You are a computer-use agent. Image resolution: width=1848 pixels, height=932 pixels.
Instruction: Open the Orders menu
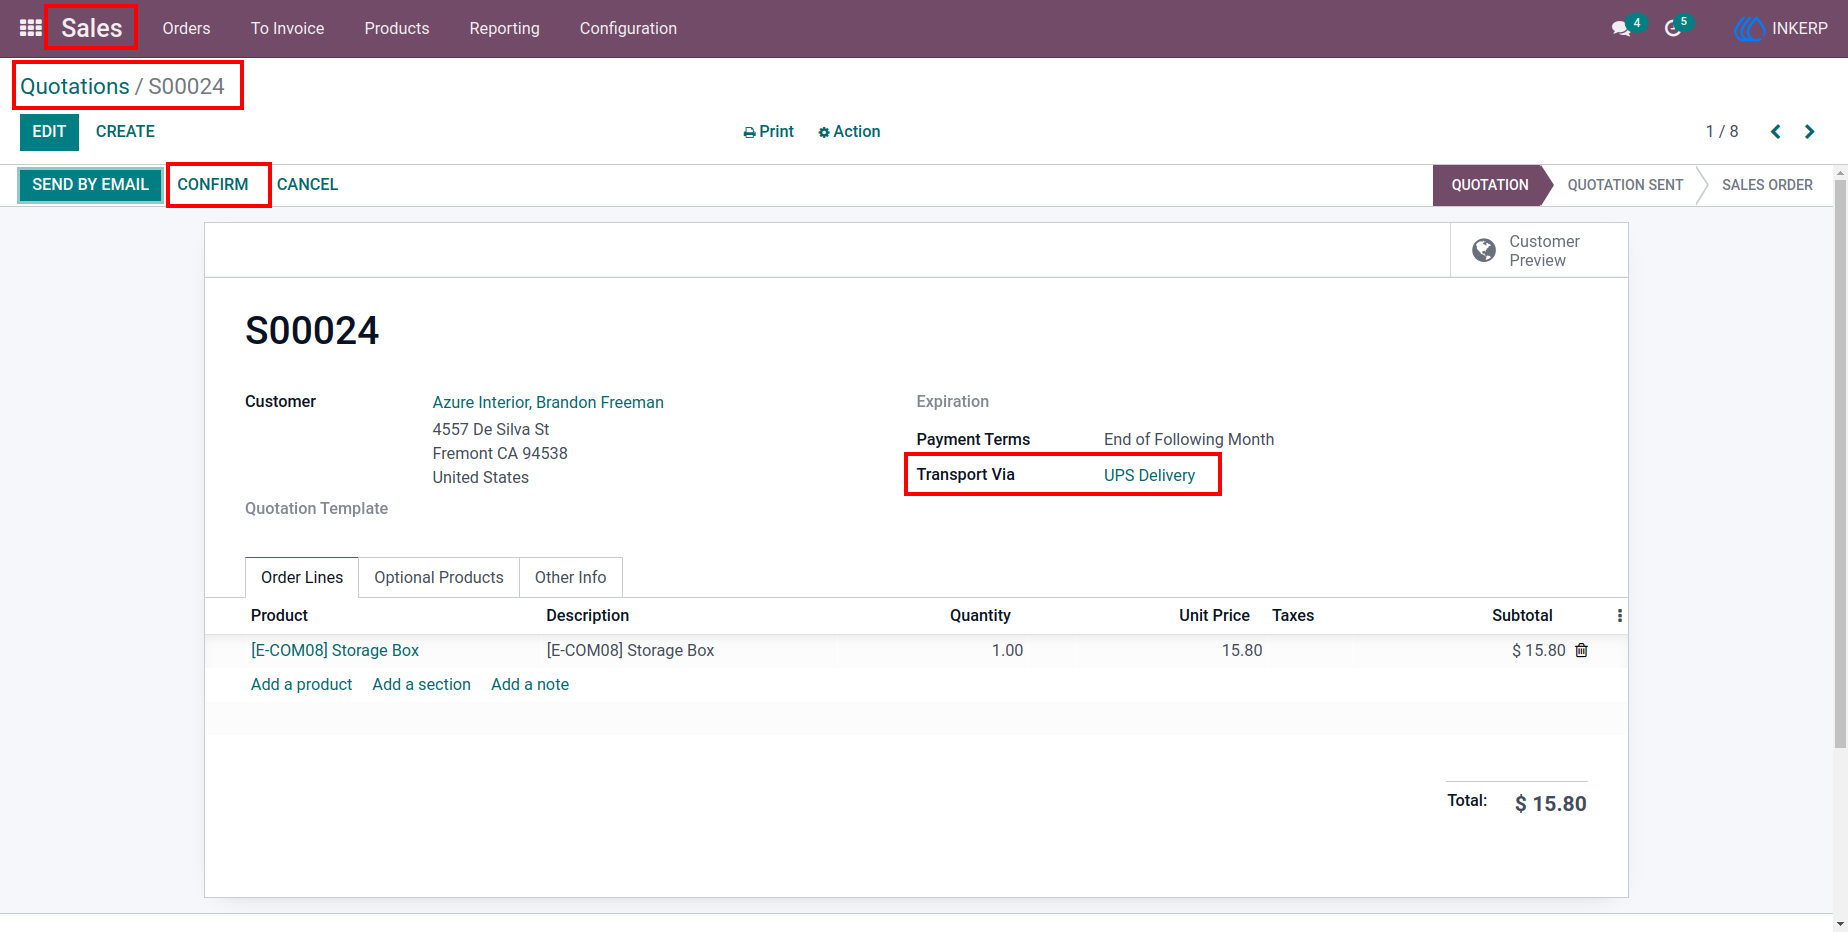186,28
